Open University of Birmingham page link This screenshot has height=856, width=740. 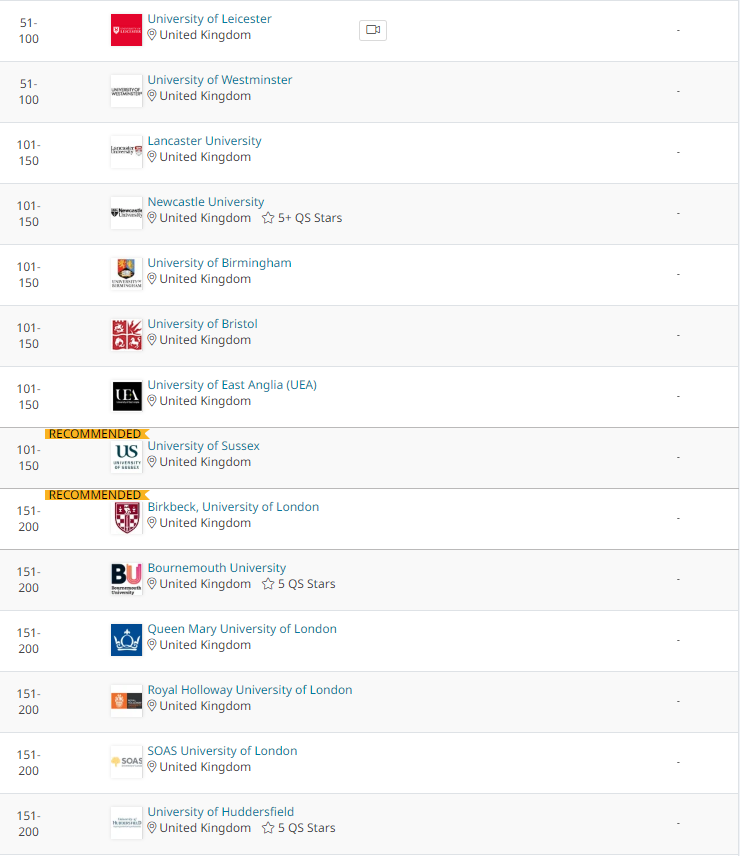(219, 263)
